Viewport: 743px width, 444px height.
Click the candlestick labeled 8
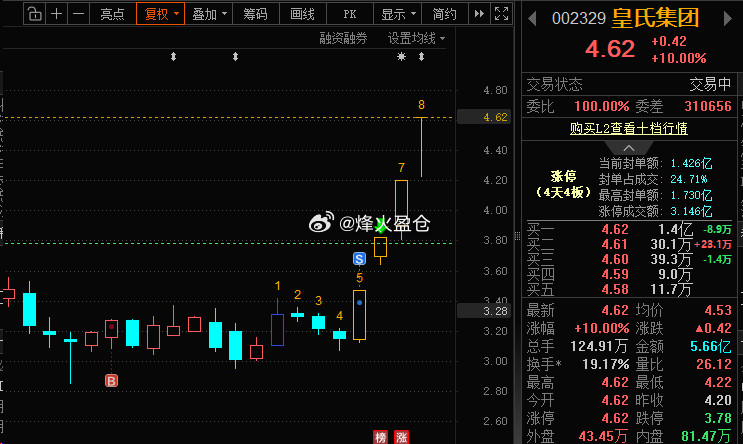(421, 147)
